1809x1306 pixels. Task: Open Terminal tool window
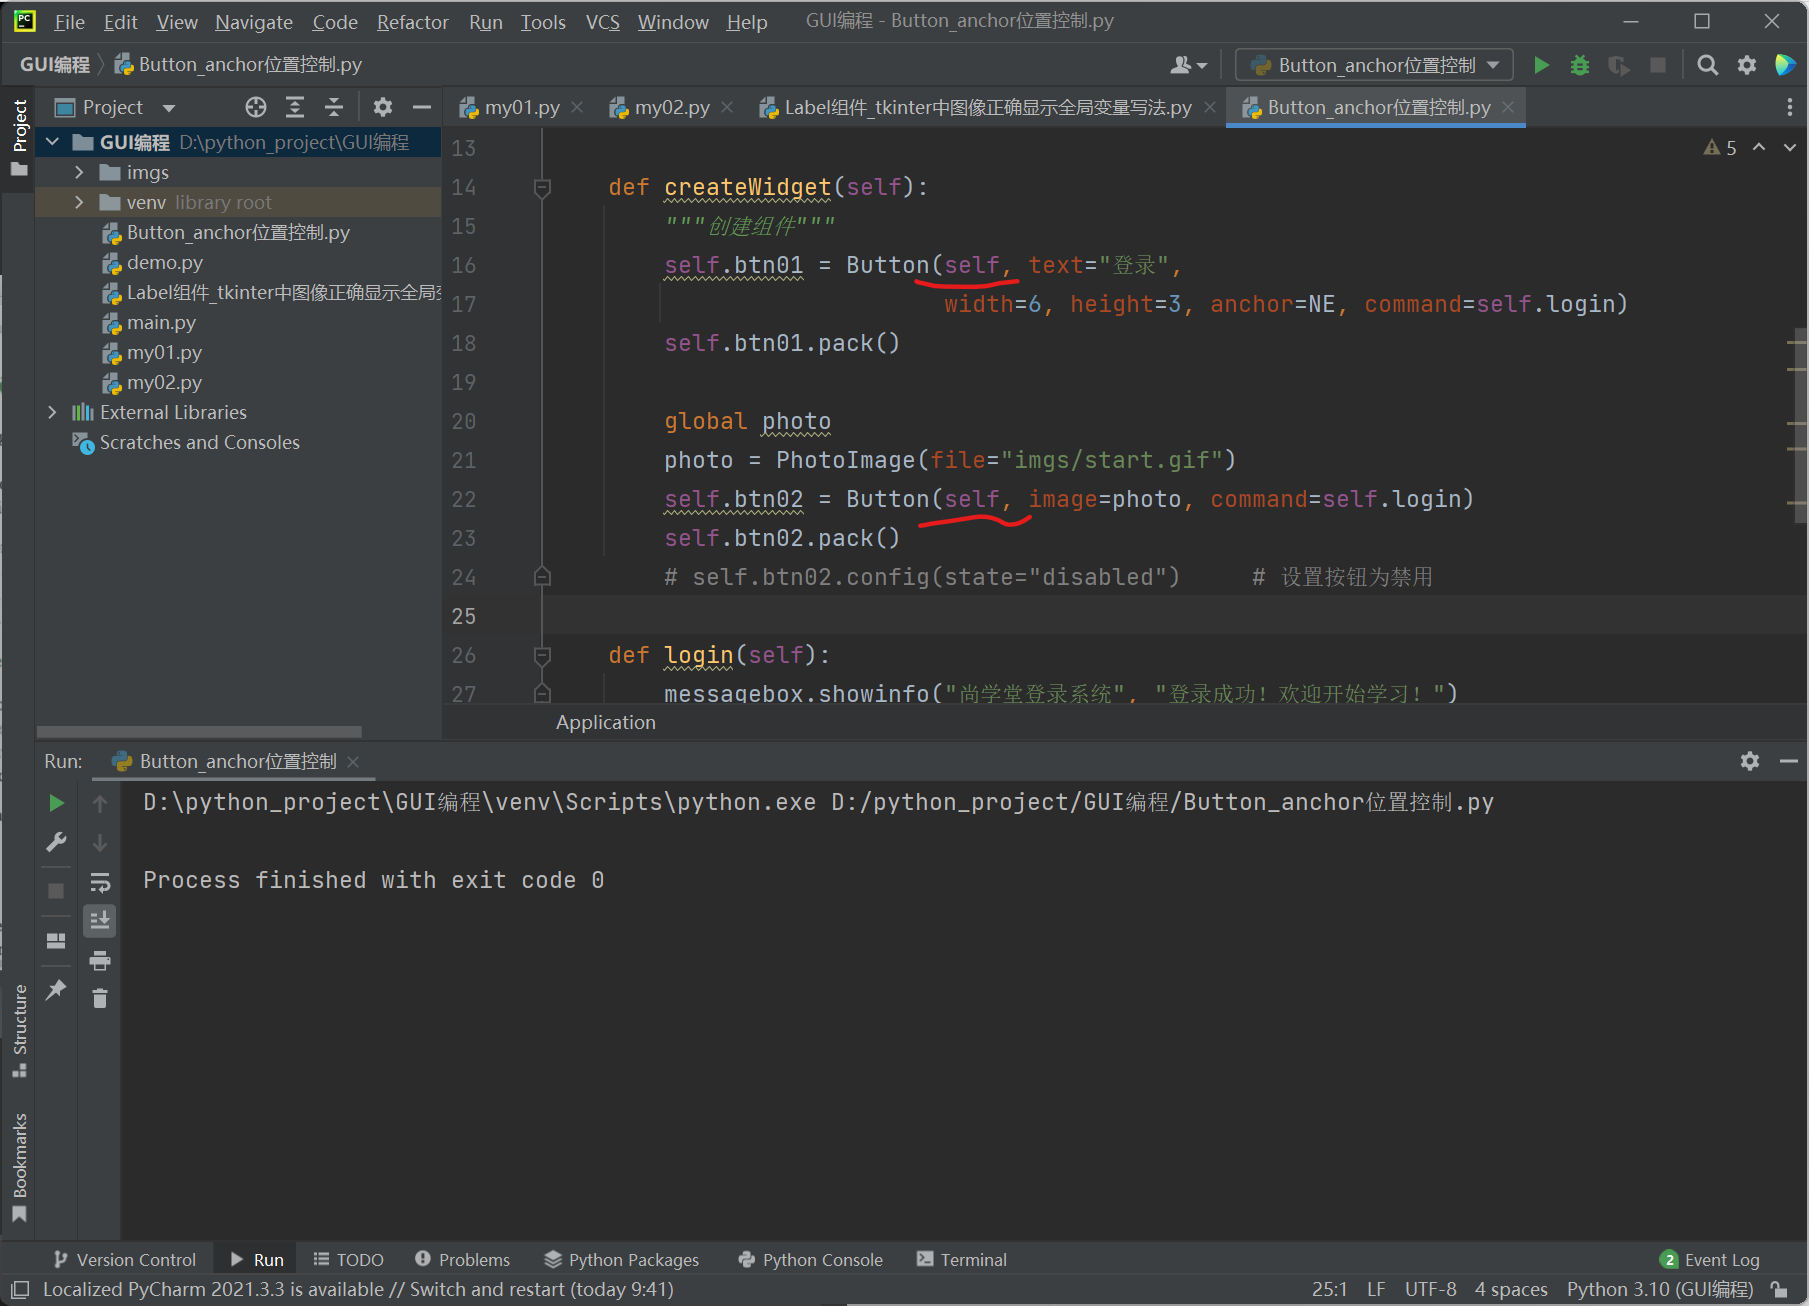point(962,1260)
